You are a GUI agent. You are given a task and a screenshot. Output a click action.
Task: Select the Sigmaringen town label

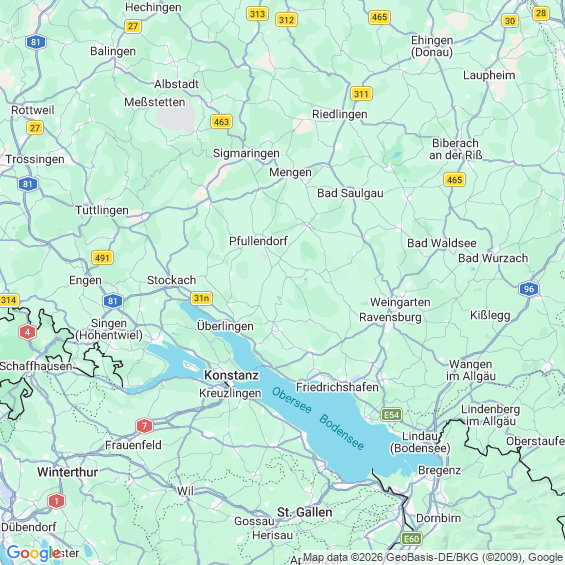point(246,153)
